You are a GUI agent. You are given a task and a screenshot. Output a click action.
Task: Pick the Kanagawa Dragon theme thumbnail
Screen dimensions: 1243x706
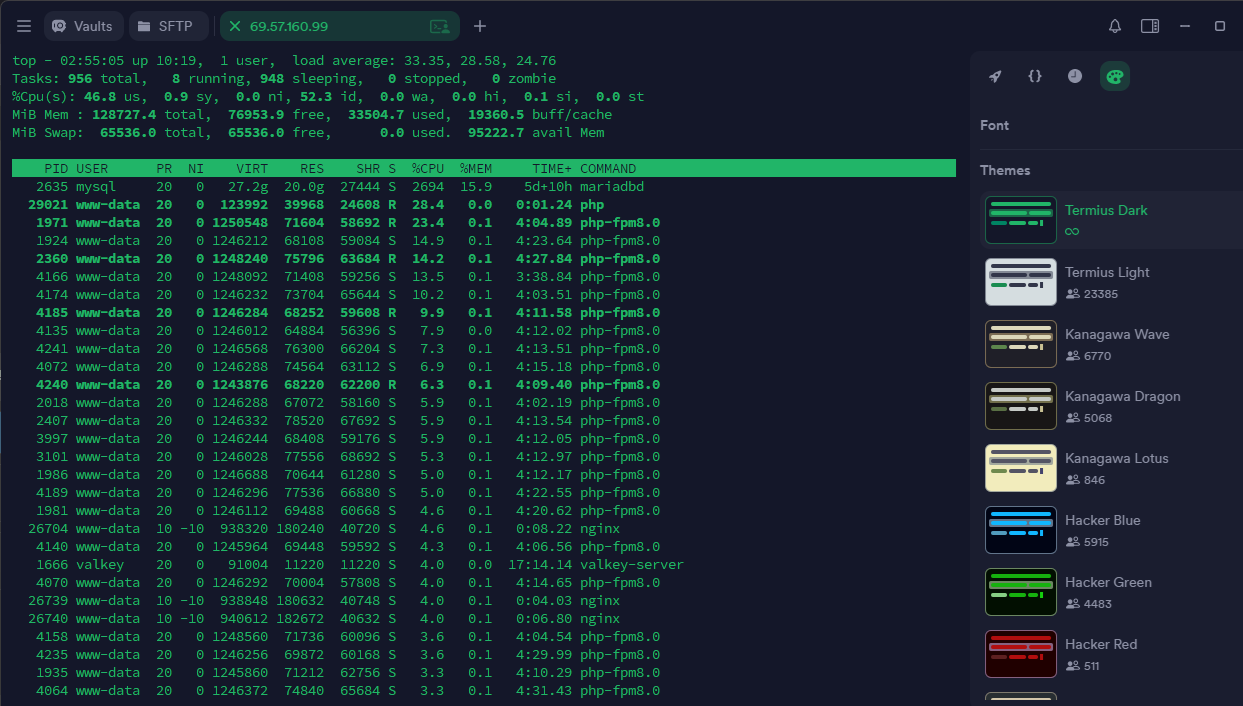coord(1021,406)
